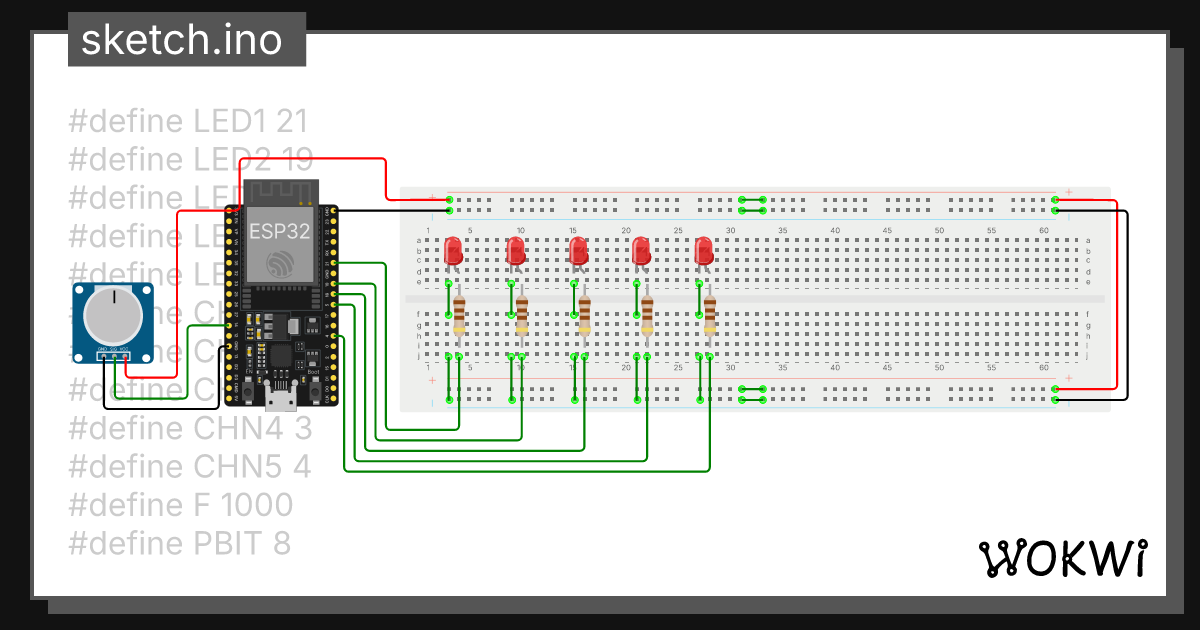Select the rightmost resistor
1200x630 pixels.
point(710,315)
